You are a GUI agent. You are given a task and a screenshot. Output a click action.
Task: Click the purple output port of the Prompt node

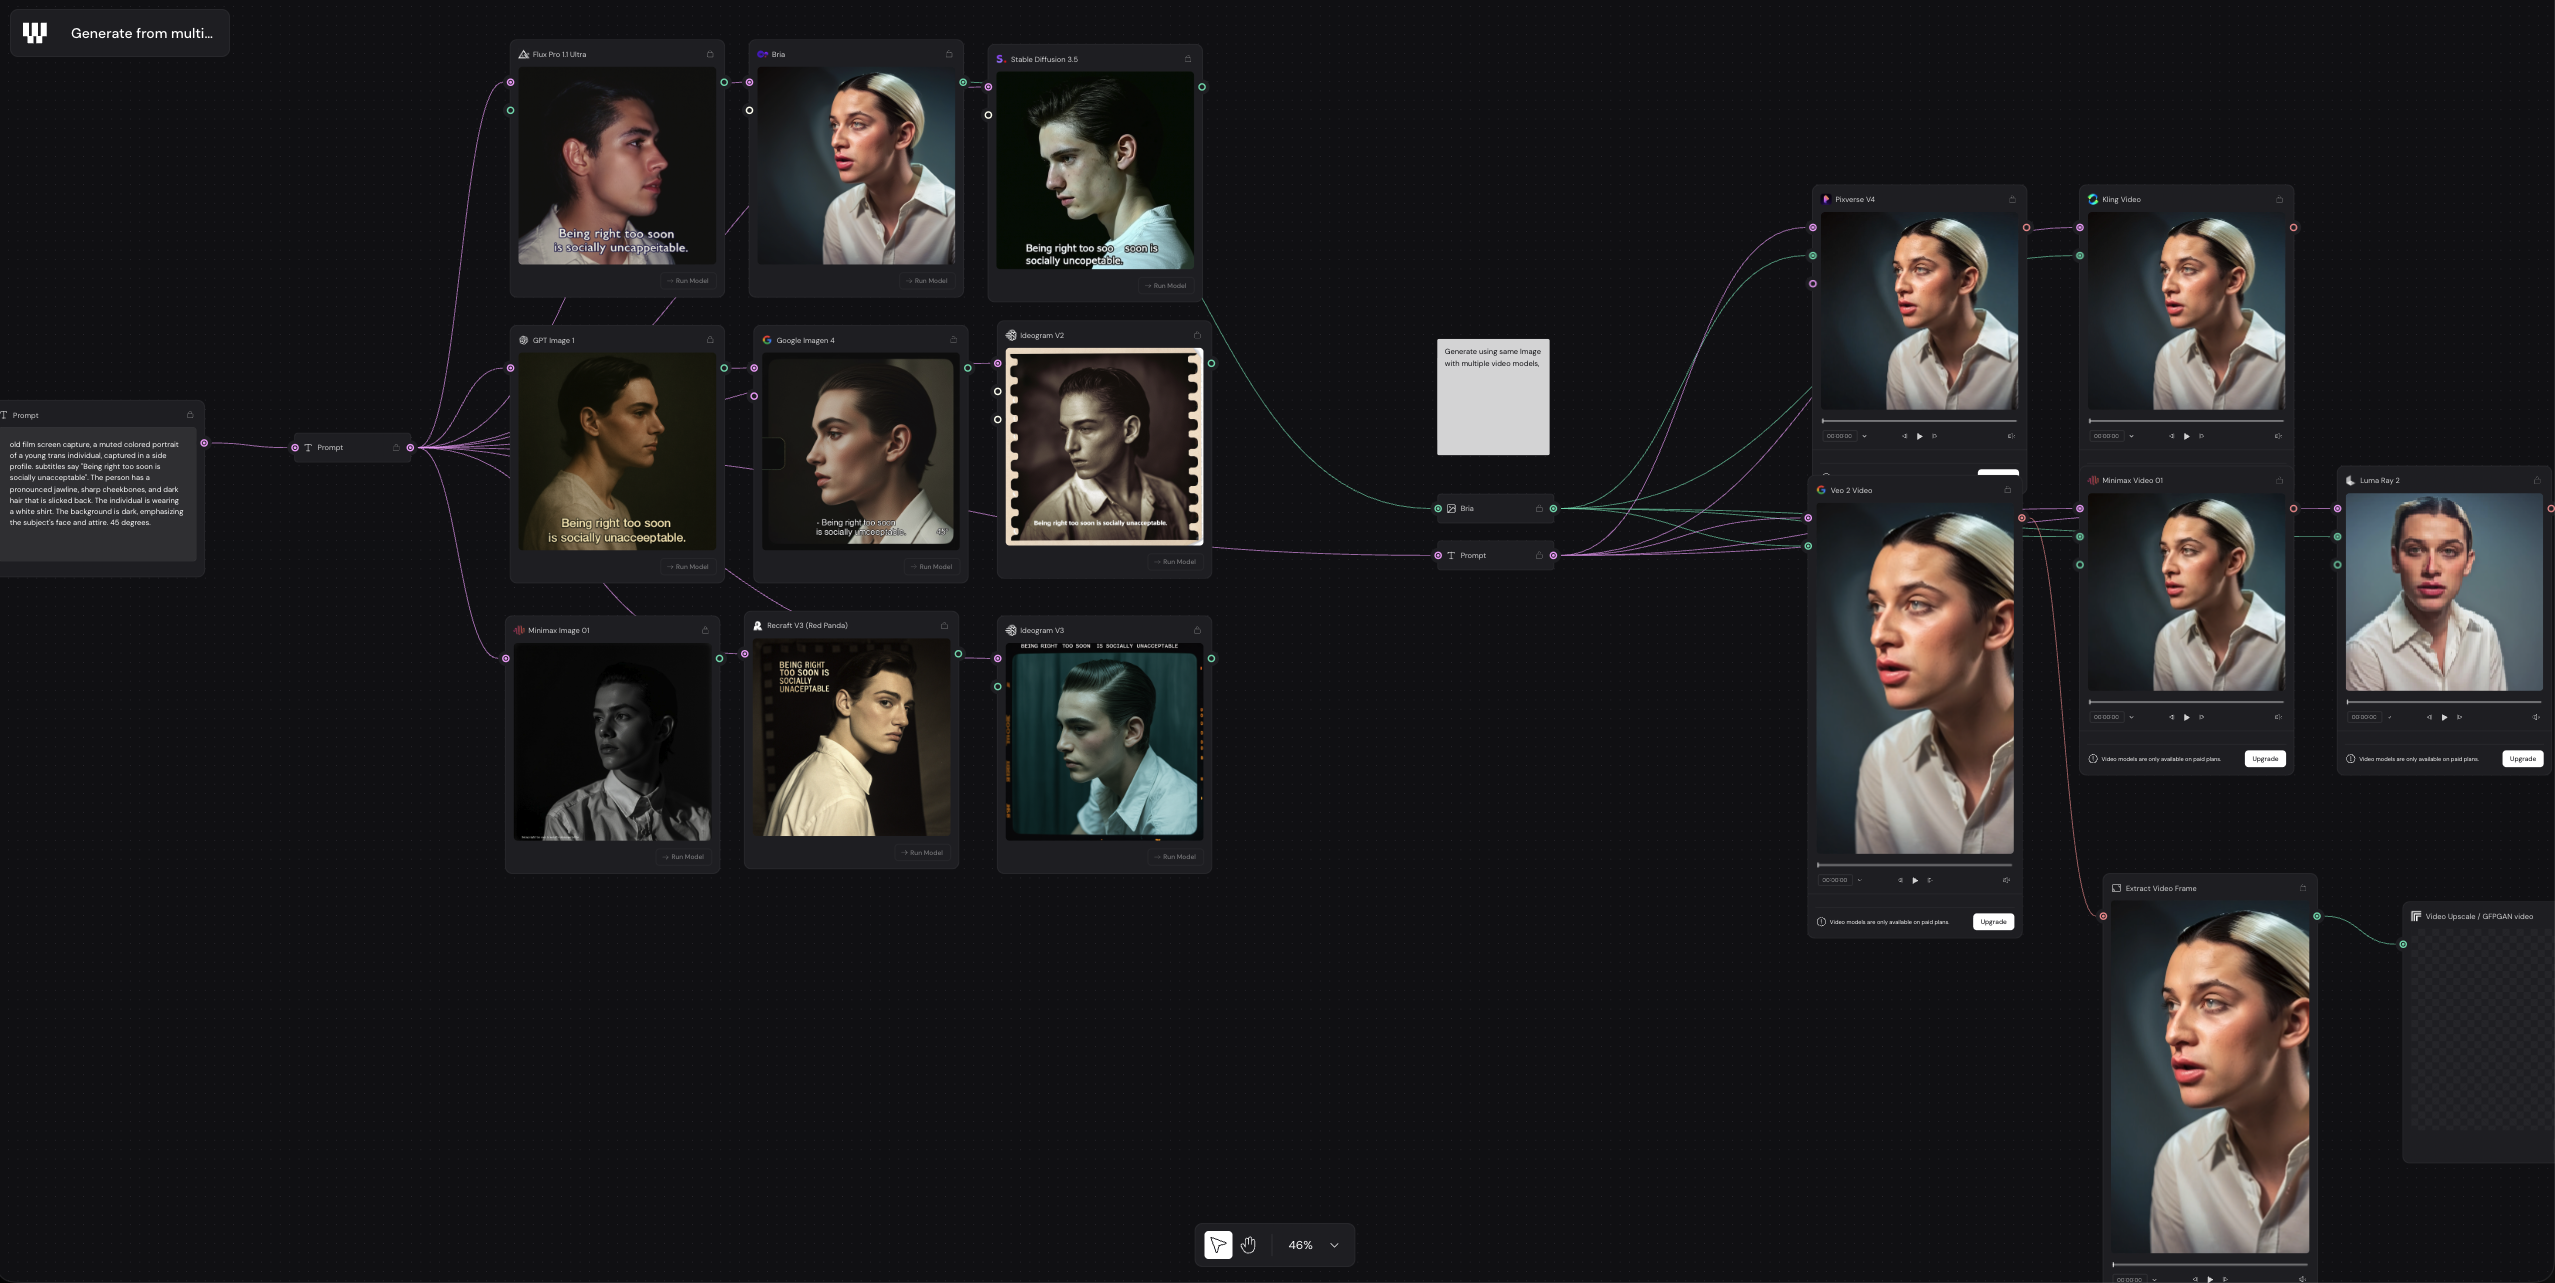tap(204, 443)
